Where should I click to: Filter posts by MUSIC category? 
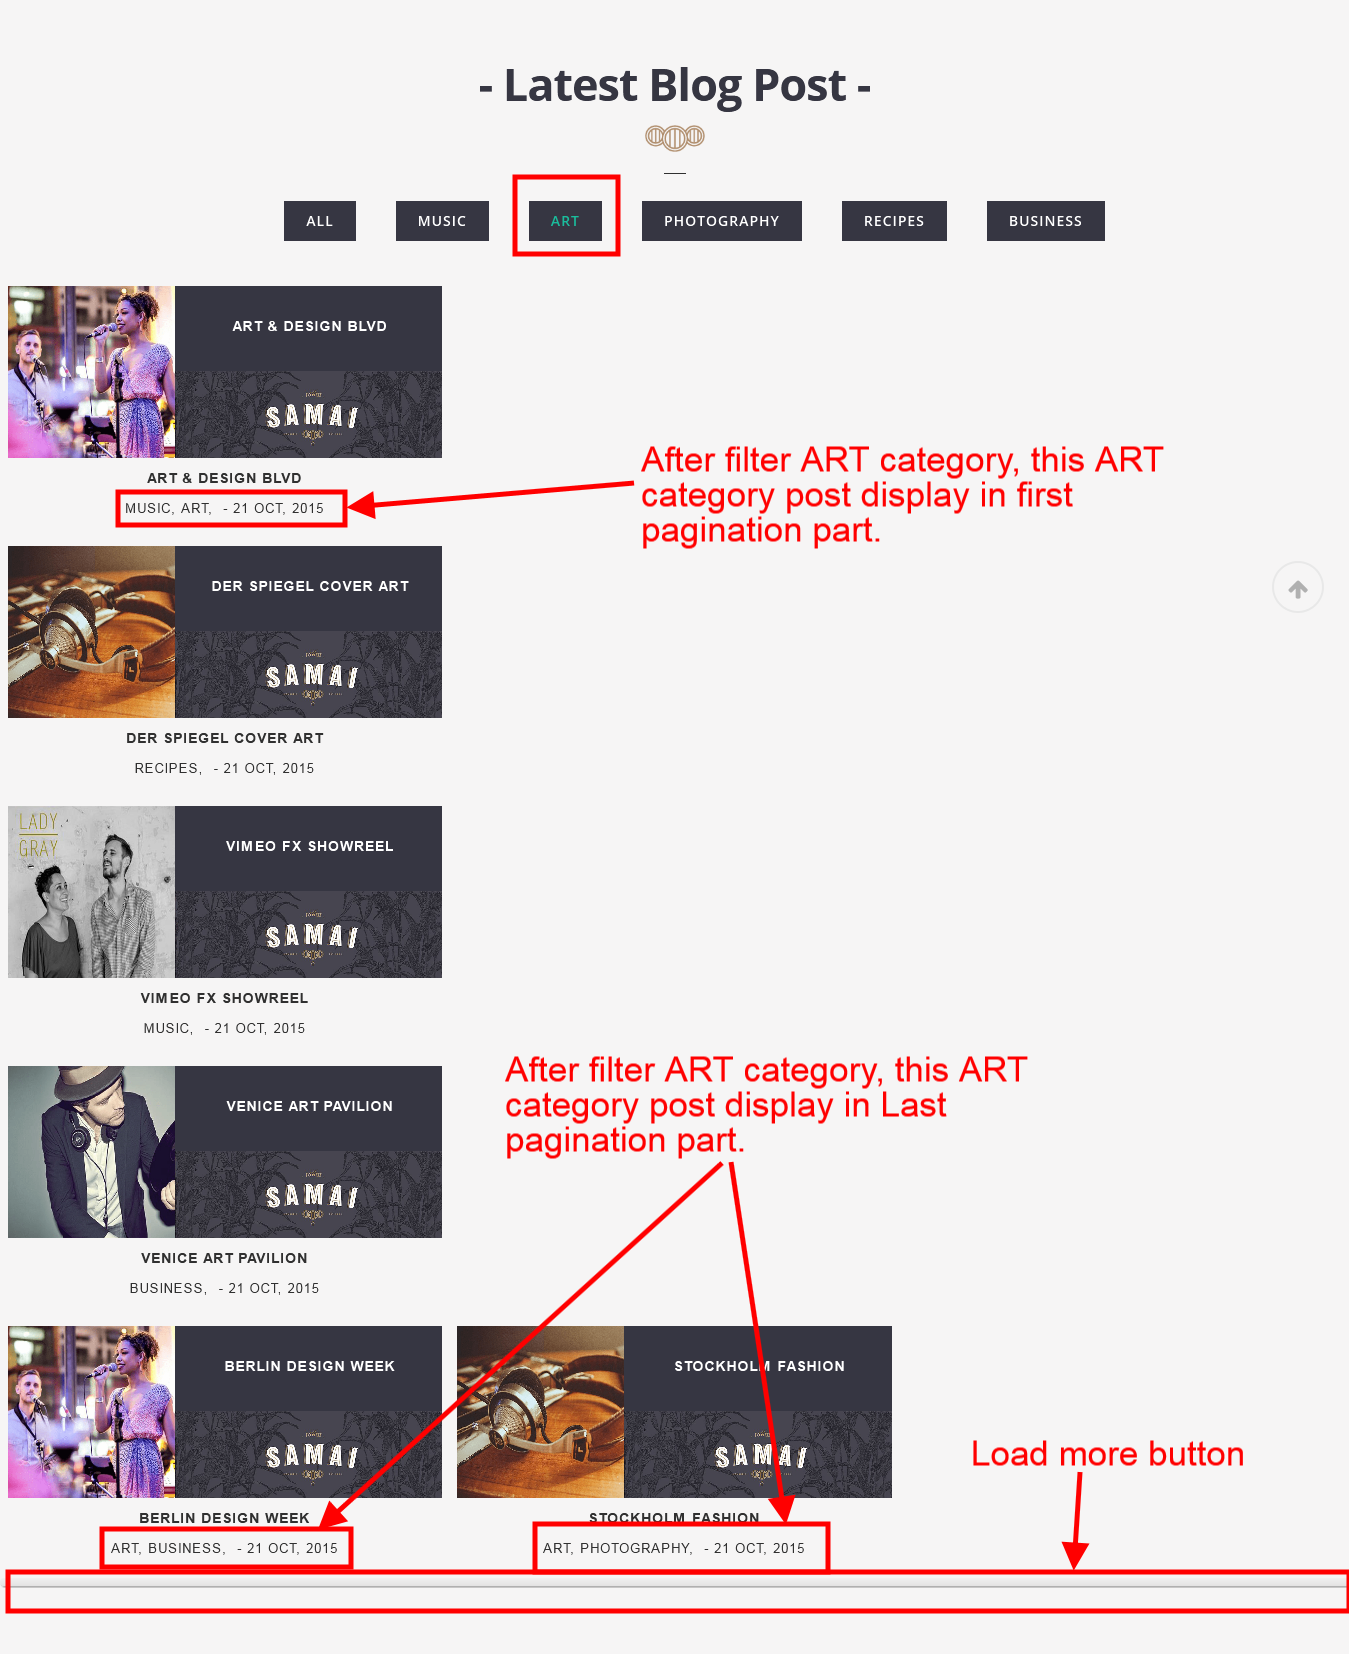click(442, 221)
